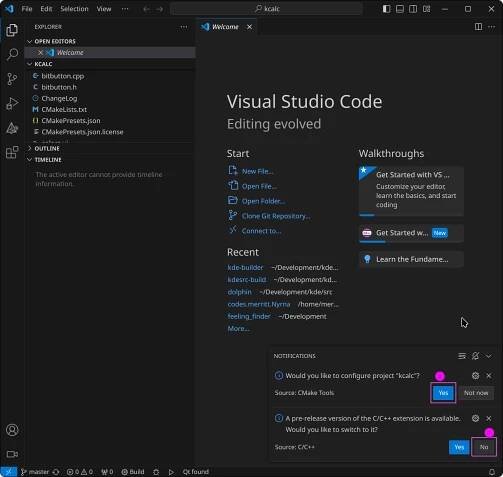Select the Welcome editor tab
Image resolution: width=503 pixels, height=477 pixels.
click(227, 27)
